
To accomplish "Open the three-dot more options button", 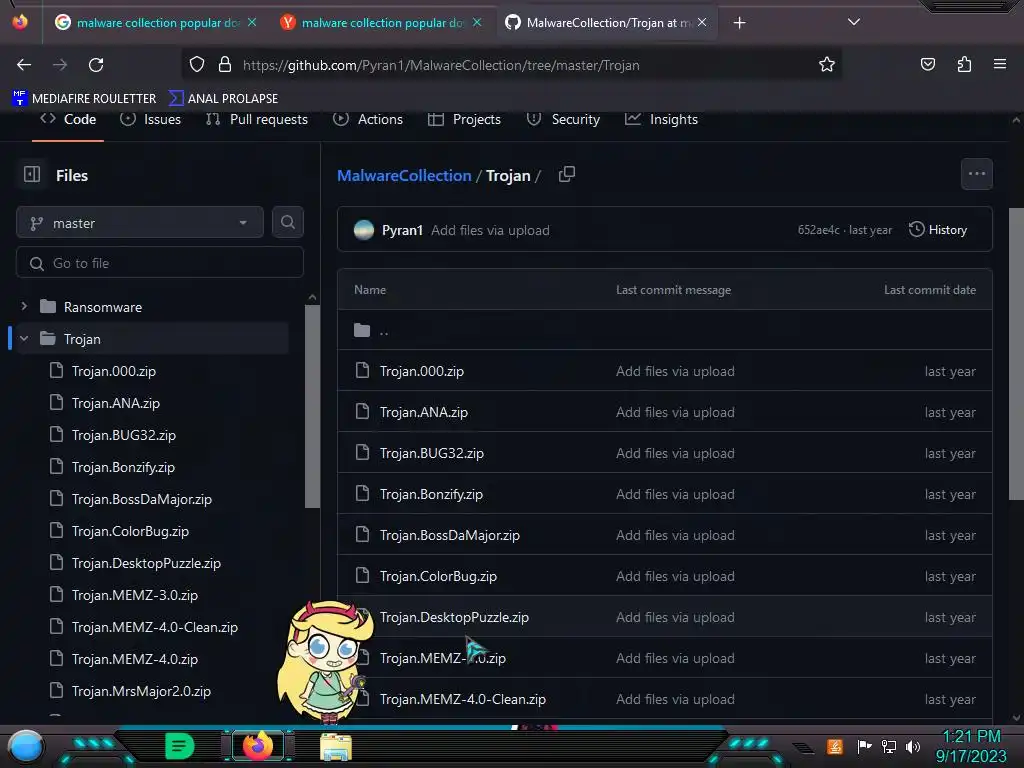I will 977,174.
